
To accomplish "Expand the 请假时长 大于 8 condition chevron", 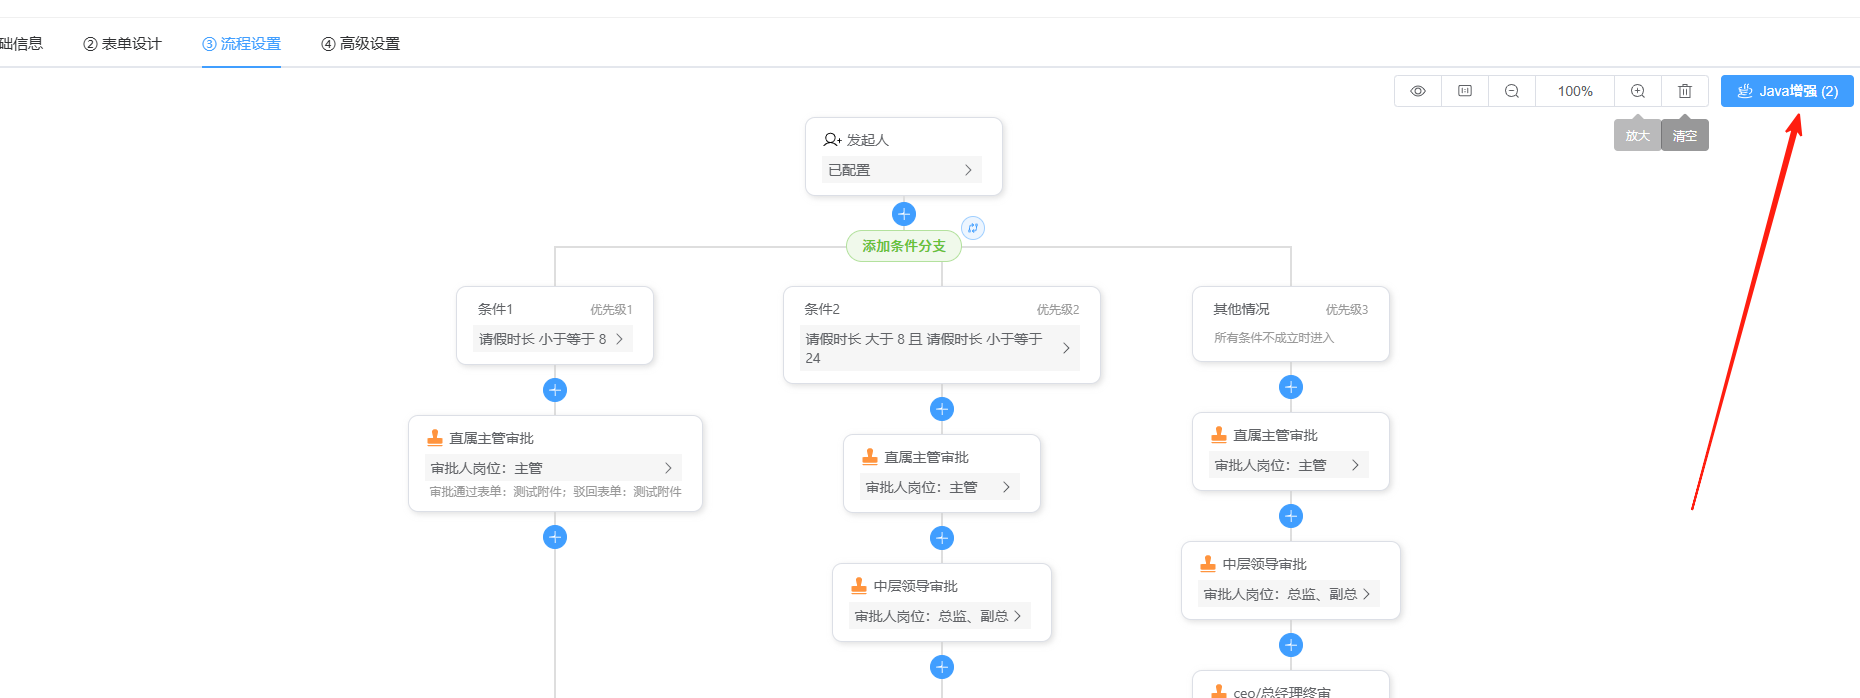I will coord(1066,348).
